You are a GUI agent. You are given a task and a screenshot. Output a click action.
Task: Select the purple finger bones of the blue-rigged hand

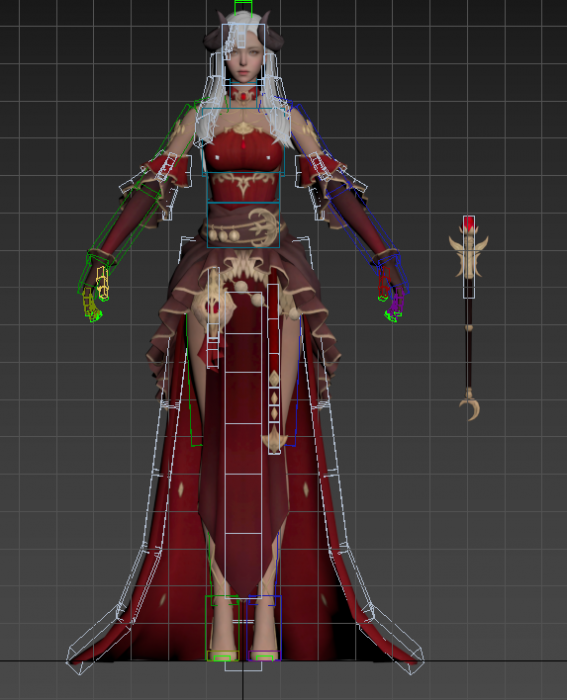tap(396, 303)
